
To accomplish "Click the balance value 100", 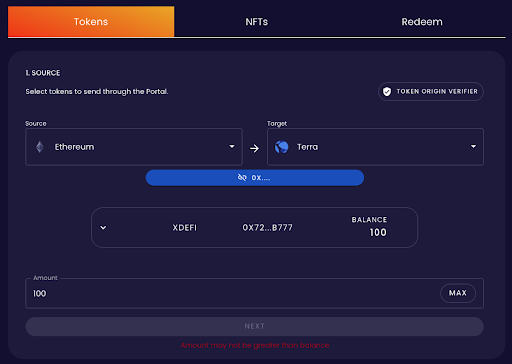I will [378, 232].
